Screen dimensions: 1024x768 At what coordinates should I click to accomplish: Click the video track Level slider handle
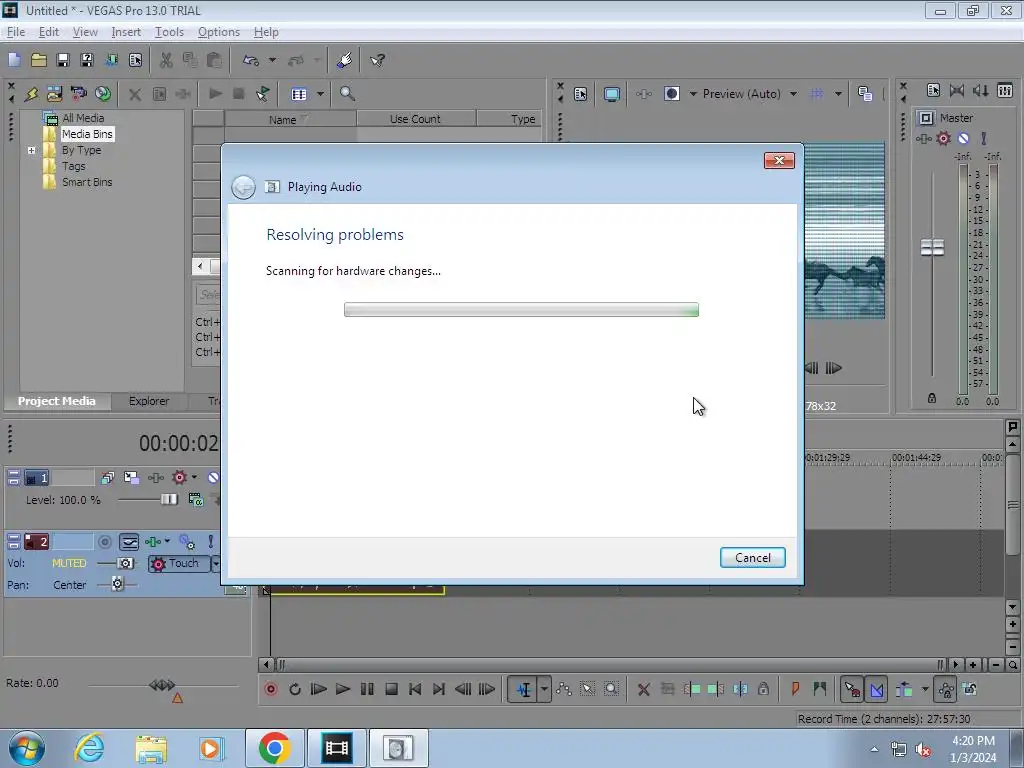click(x=169, y=500)
